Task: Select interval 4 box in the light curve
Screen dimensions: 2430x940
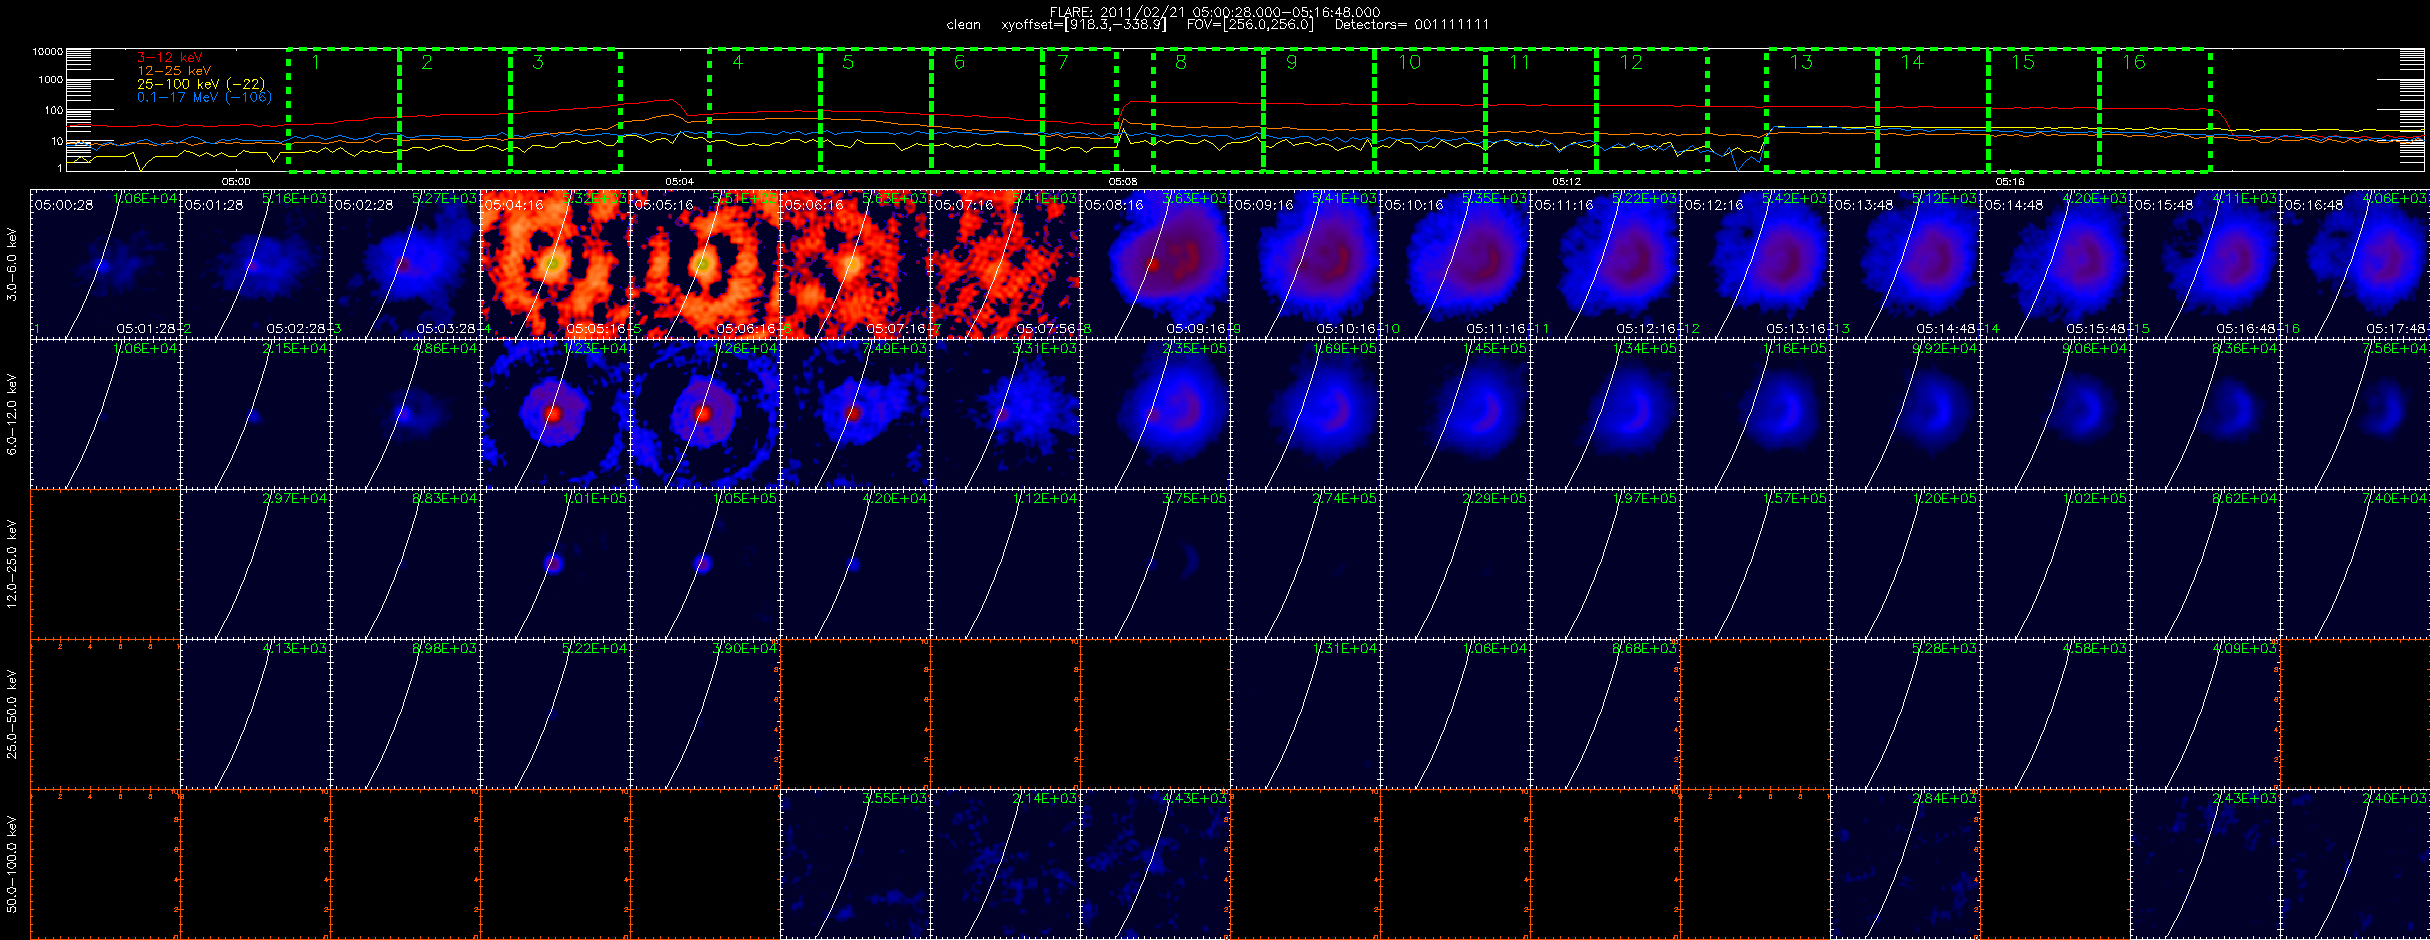Action: [765, 110]
